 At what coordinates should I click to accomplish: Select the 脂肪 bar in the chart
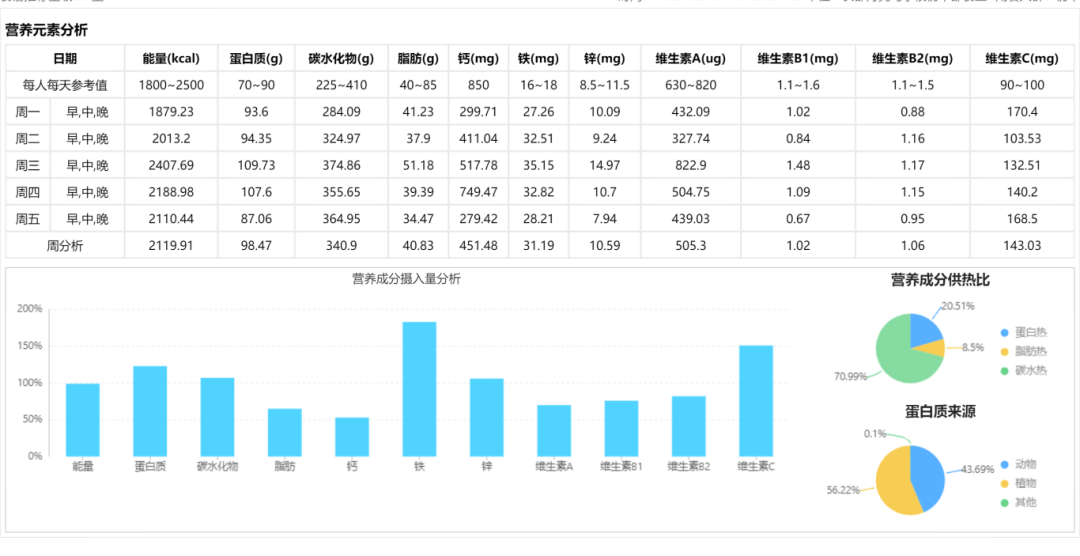click(x=285, y=433)
